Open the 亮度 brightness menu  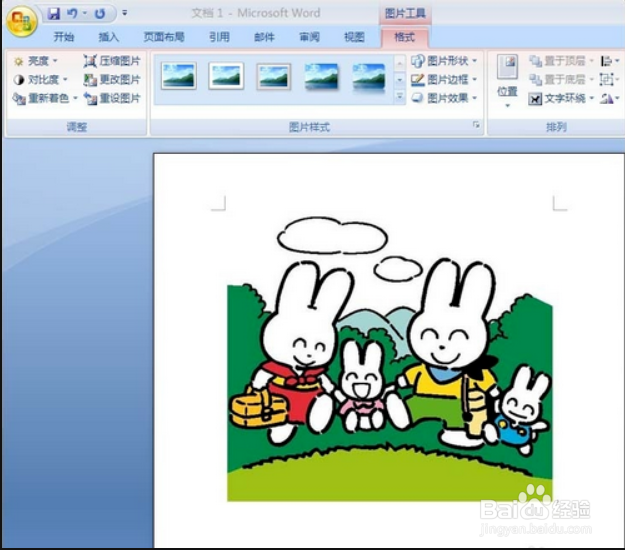36,61
